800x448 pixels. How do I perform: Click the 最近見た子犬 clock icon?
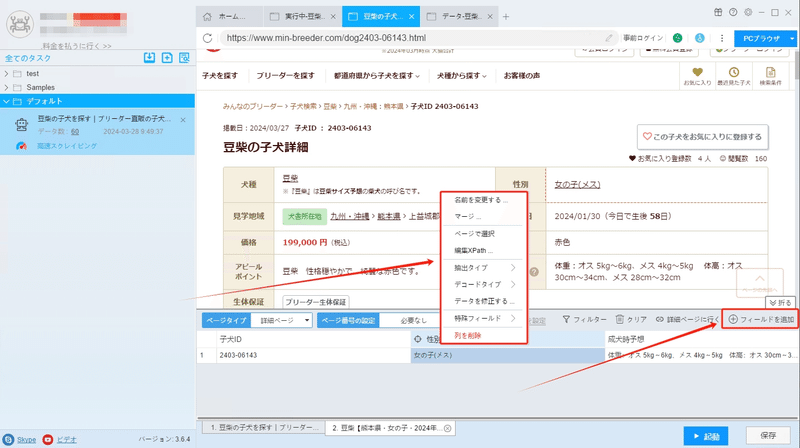(x=734, y=72)
